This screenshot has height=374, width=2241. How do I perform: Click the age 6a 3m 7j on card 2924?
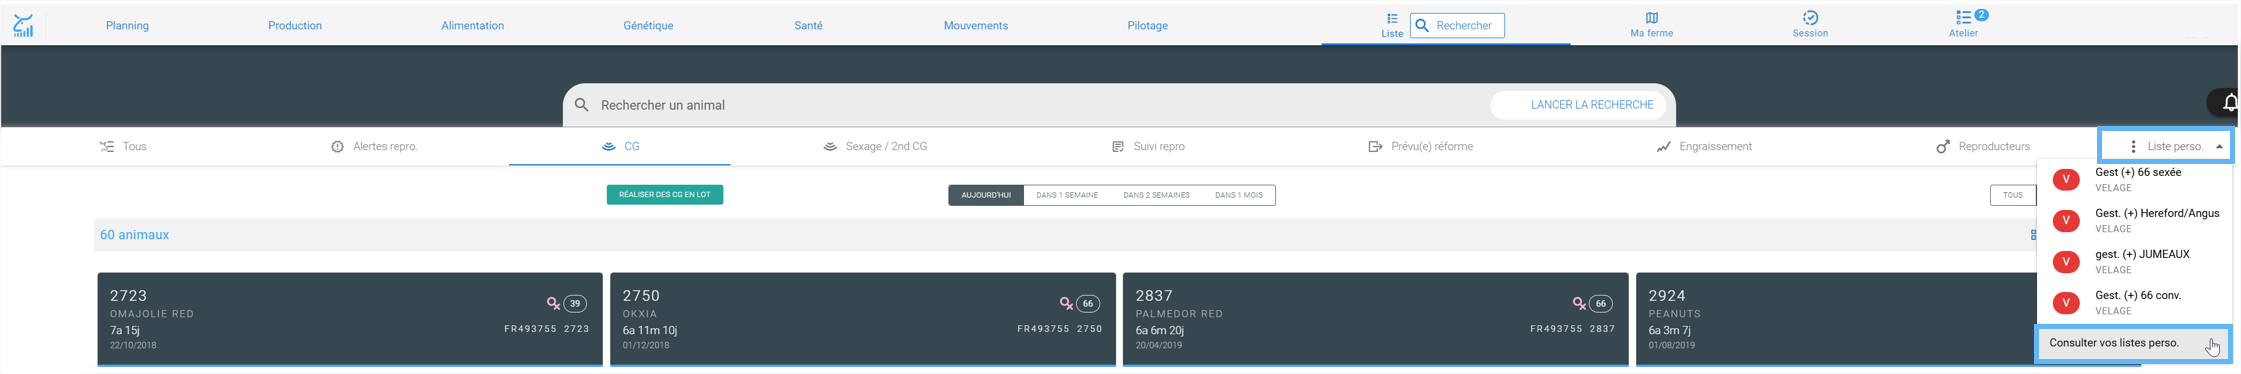click(x=1670, y=330)
